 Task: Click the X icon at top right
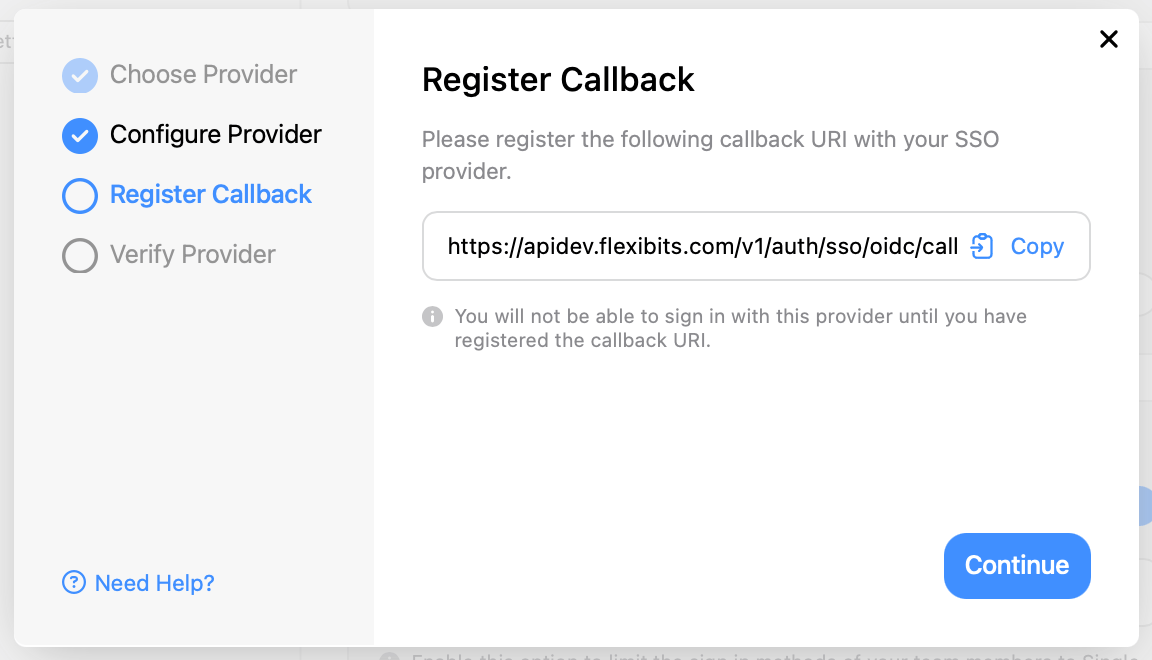(x=1109, y=39)
